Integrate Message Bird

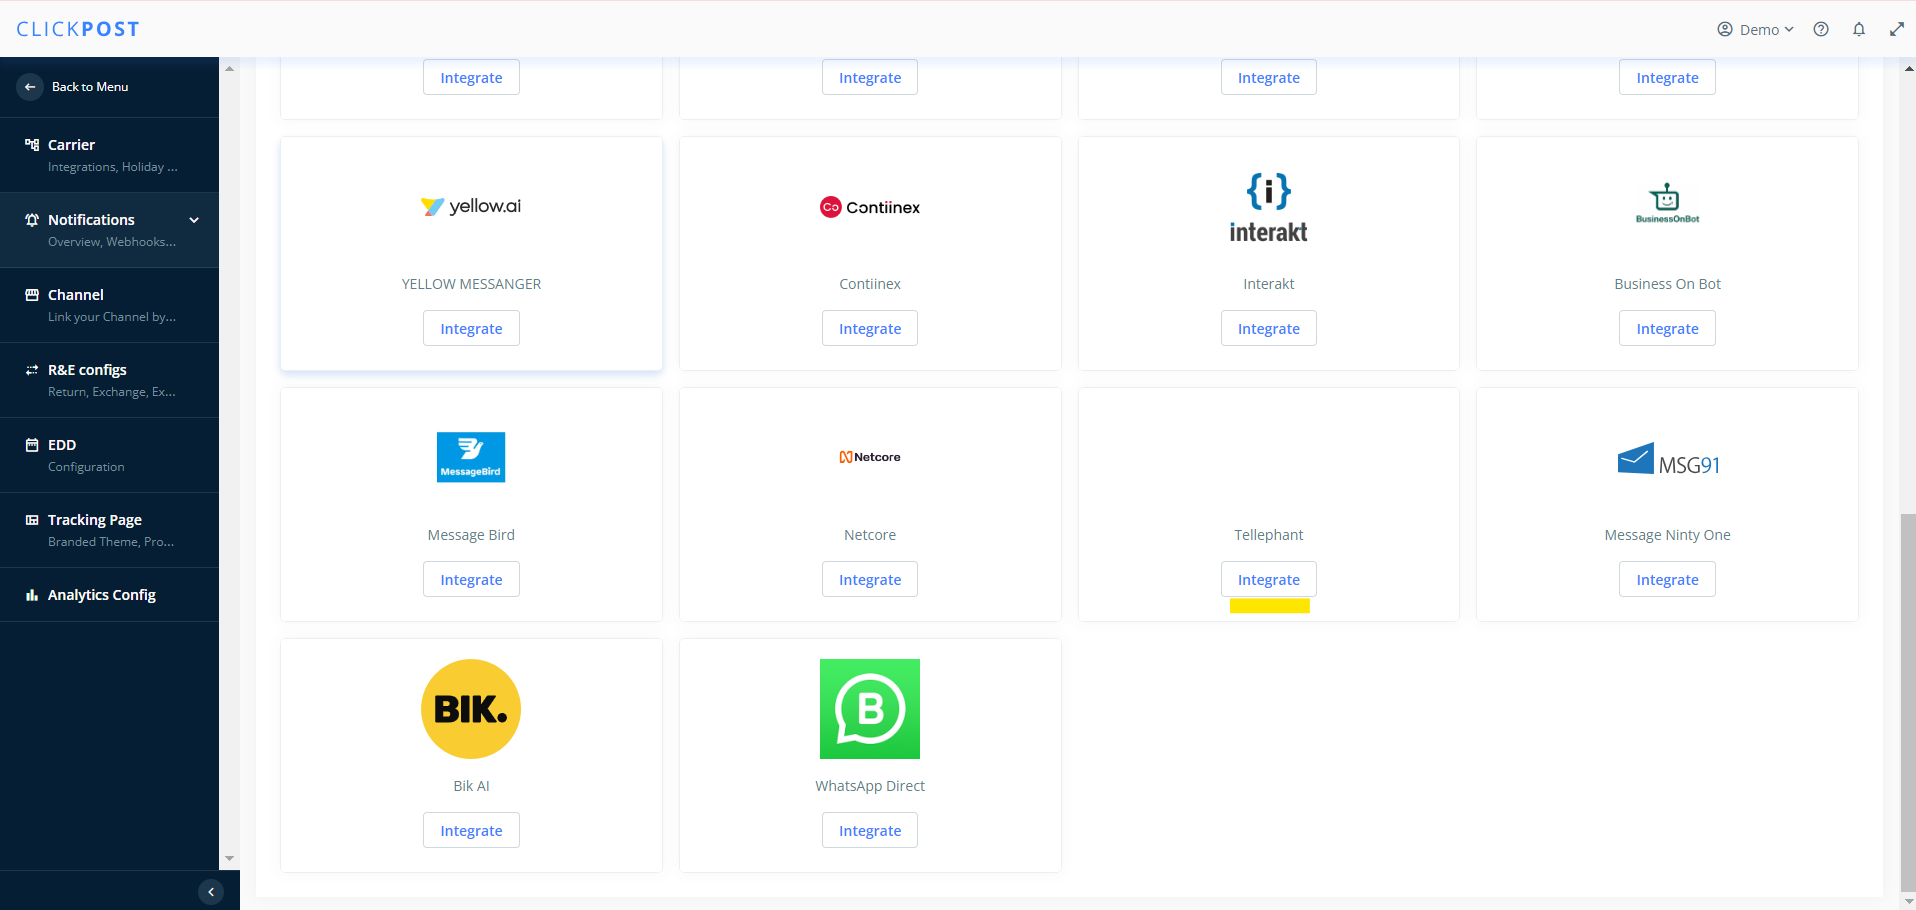click(x=471, y=580)
